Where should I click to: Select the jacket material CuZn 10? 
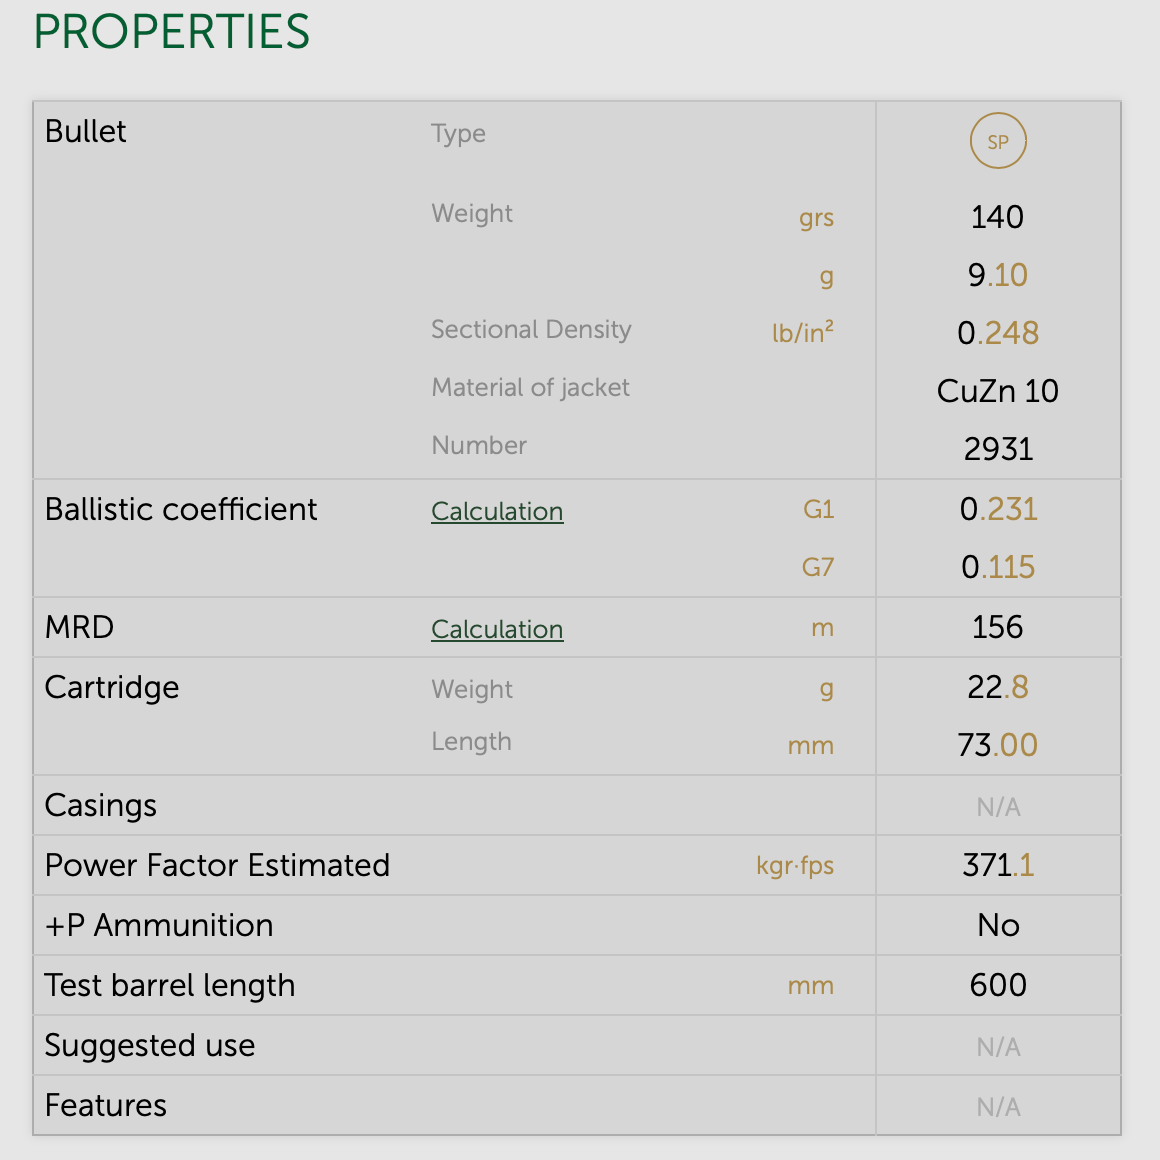[997, 391]
